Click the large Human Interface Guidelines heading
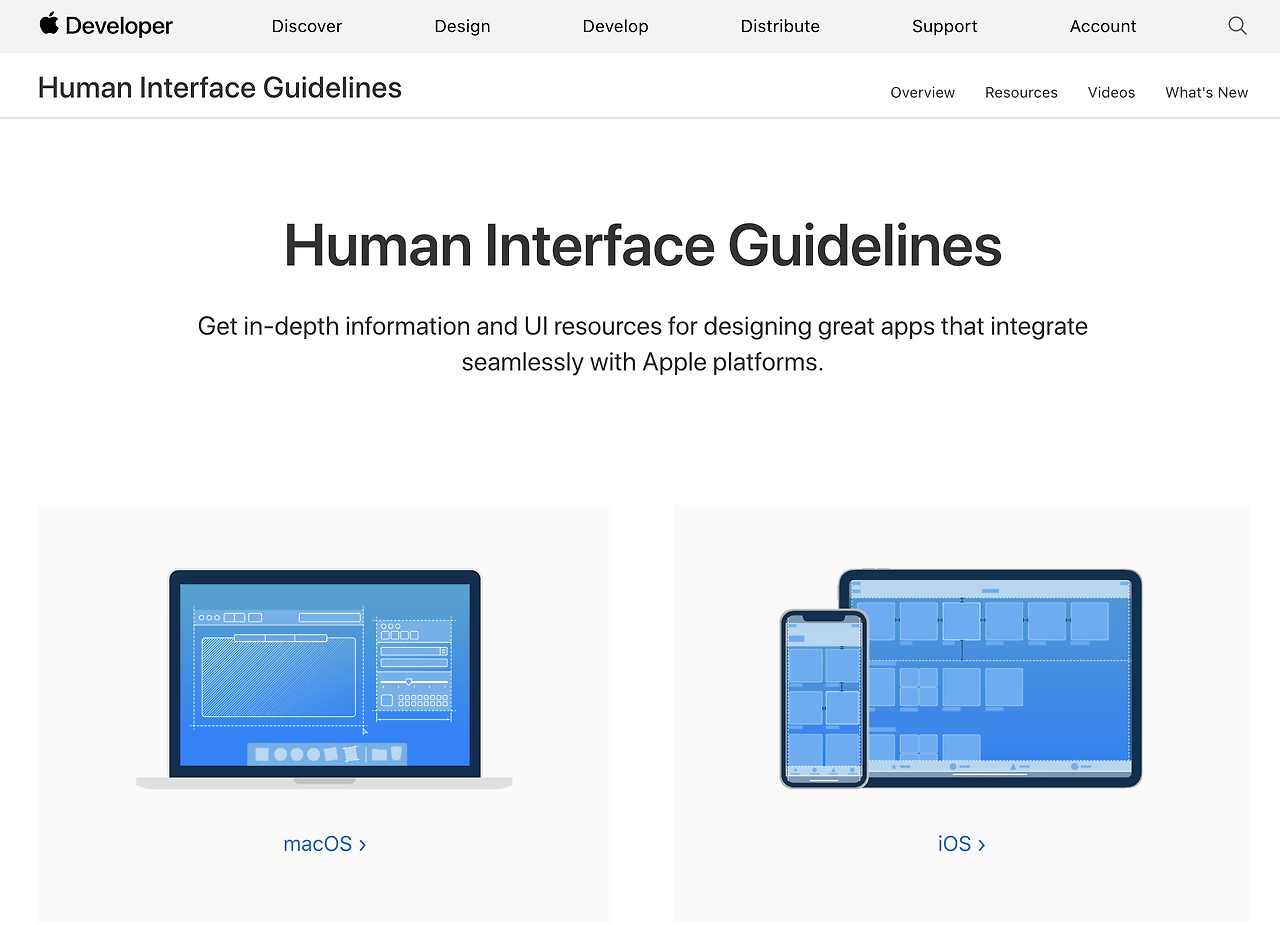This screenshot has width=1280, height=925. [x=643, y=245]
